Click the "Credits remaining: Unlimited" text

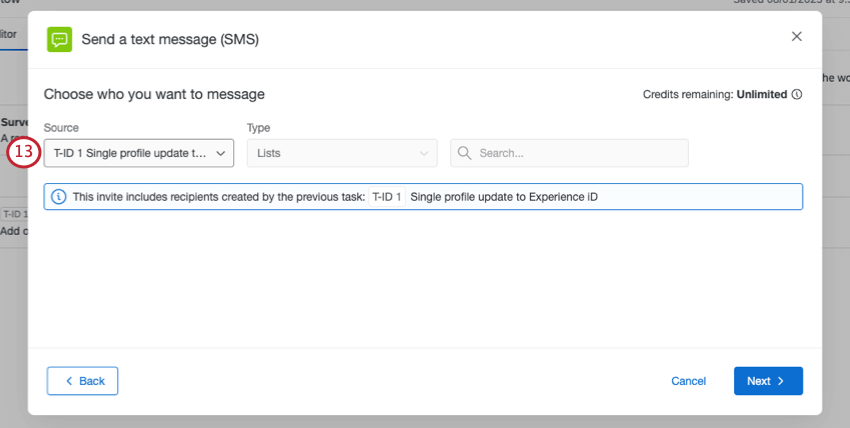click(715, 95)
